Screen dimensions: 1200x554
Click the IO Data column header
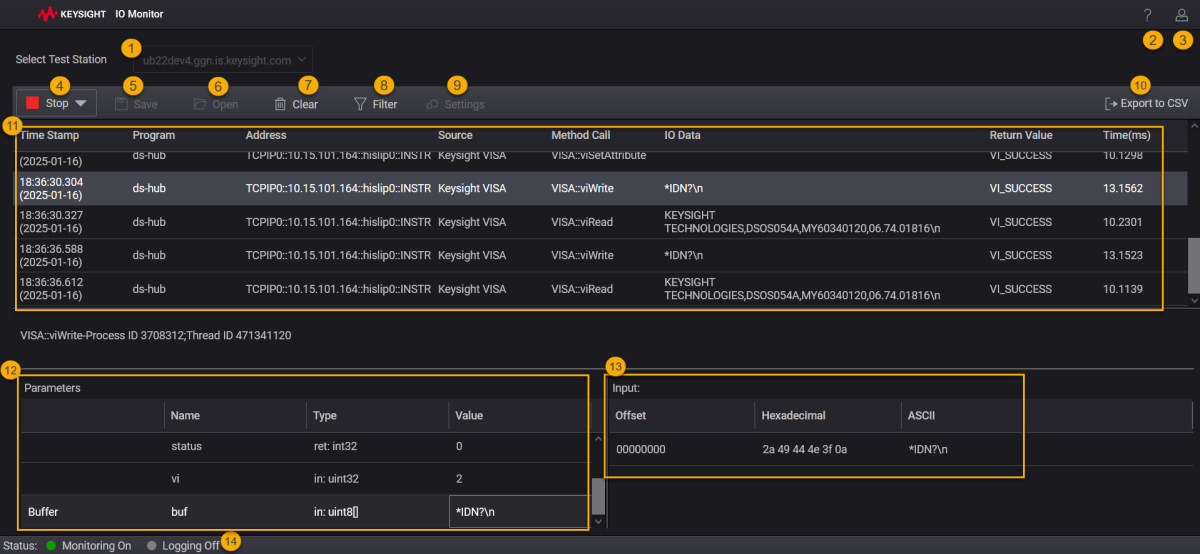pos(683,135)
